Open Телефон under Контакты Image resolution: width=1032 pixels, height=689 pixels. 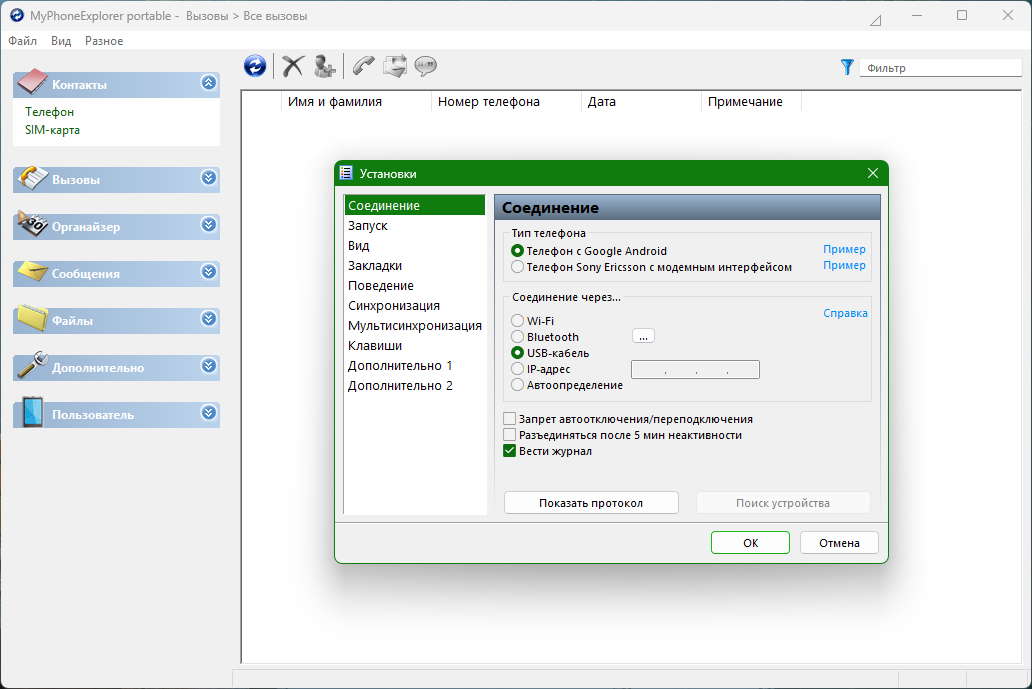tap(49, 112)
